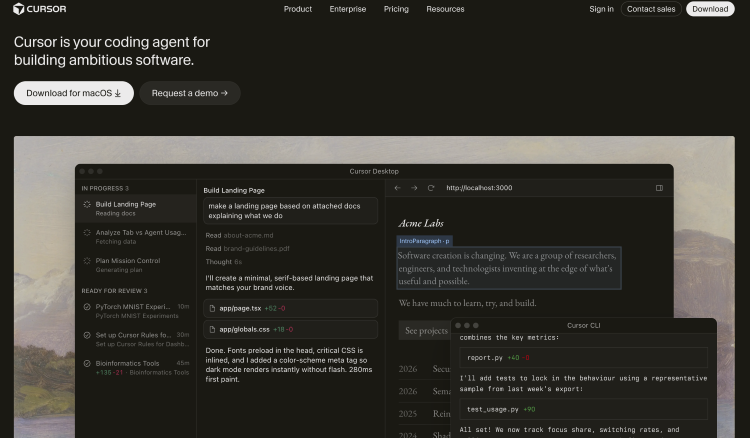This screenshot has height=438, width=750.
Task: Click the browser forward arrow icon
Action: pos(414,188)
